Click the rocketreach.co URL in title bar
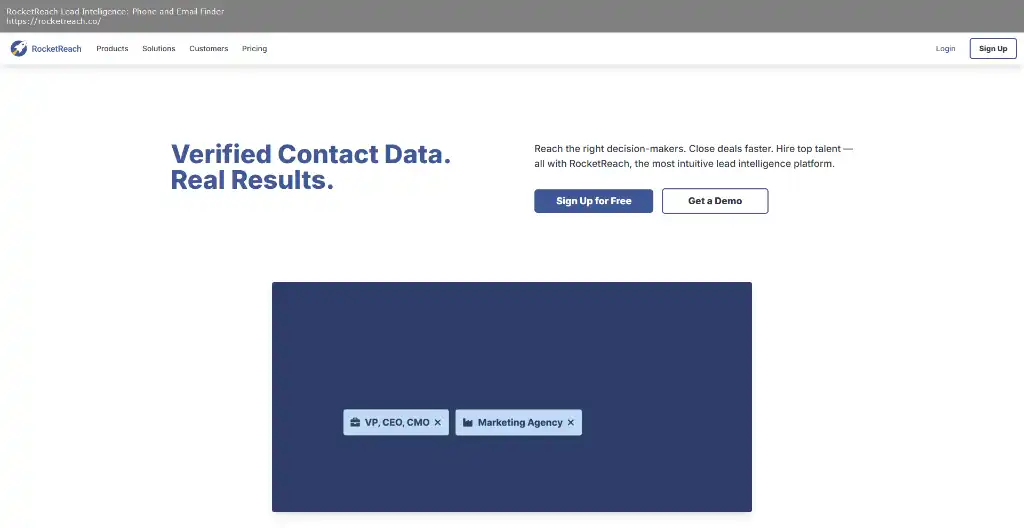Image resolution: width=1024 pixels, height=528 pixels. pos(54,21)
